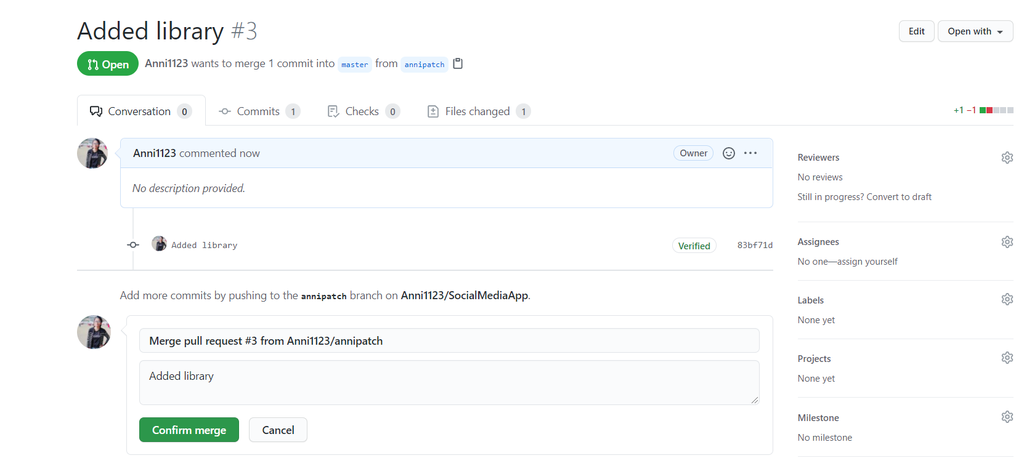The width and height of the screenshot is (1024, 466).
Task: Click the Milestone gear icon
Action: pos(1007,417)
